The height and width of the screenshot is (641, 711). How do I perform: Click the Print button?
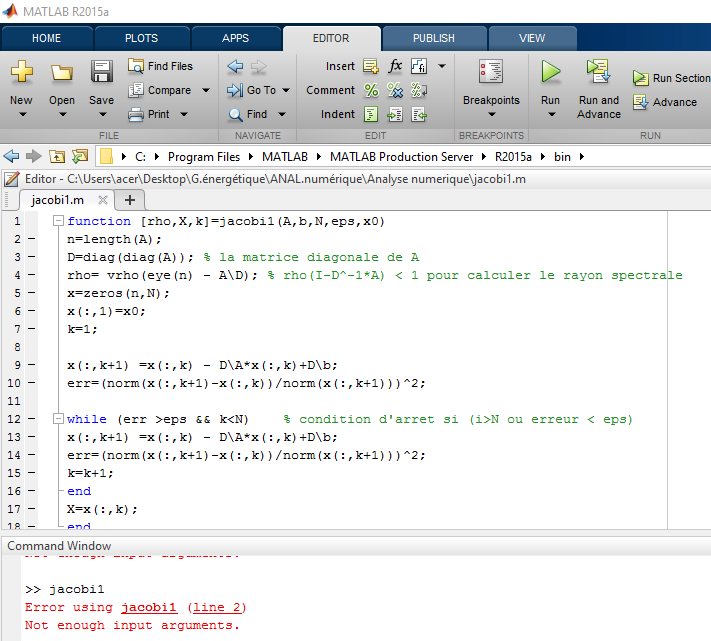(149, 114)
